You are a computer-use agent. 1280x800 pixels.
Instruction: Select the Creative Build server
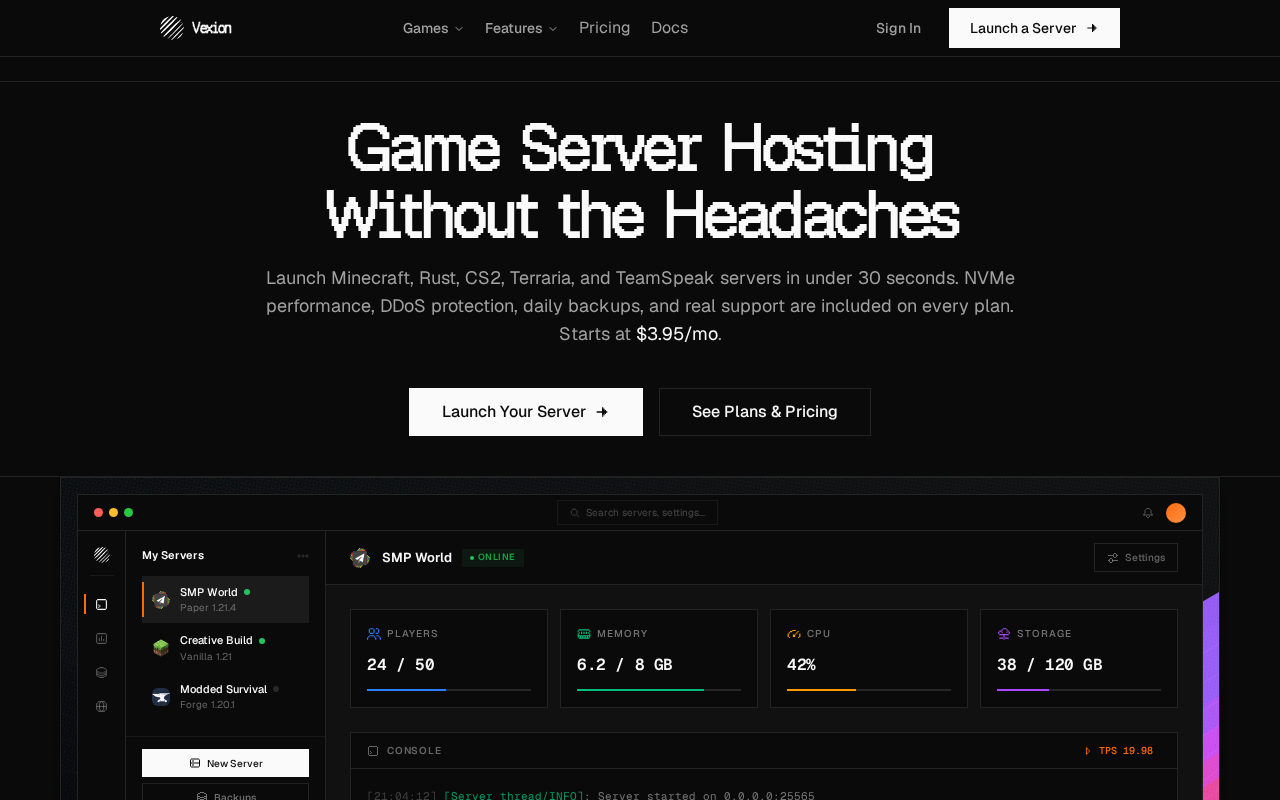(x=225, y=648)
